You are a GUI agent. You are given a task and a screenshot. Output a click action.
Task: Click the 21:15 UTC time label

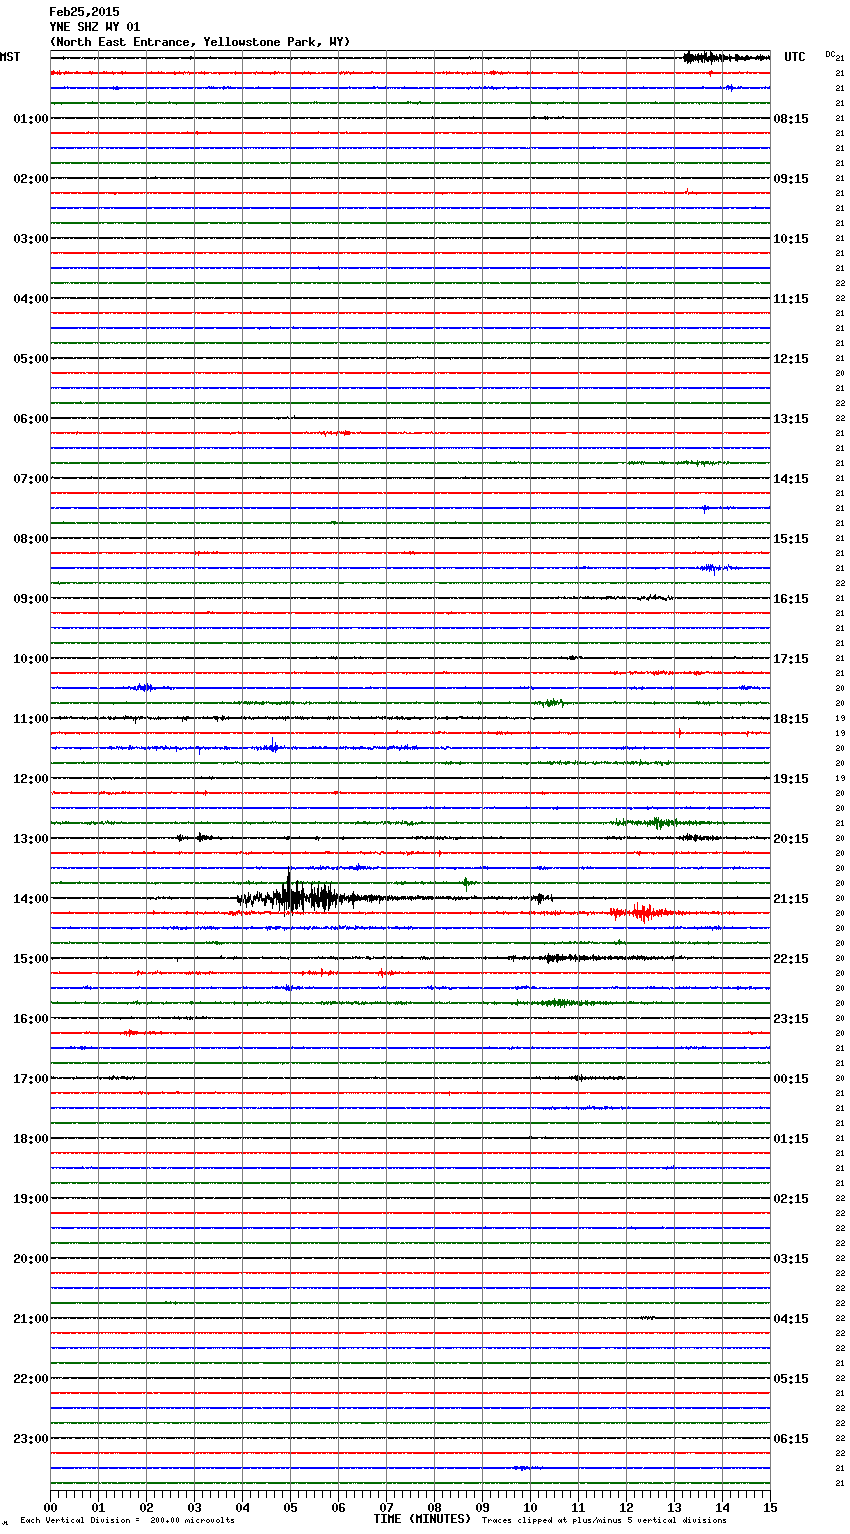click(x=791, y=899)
